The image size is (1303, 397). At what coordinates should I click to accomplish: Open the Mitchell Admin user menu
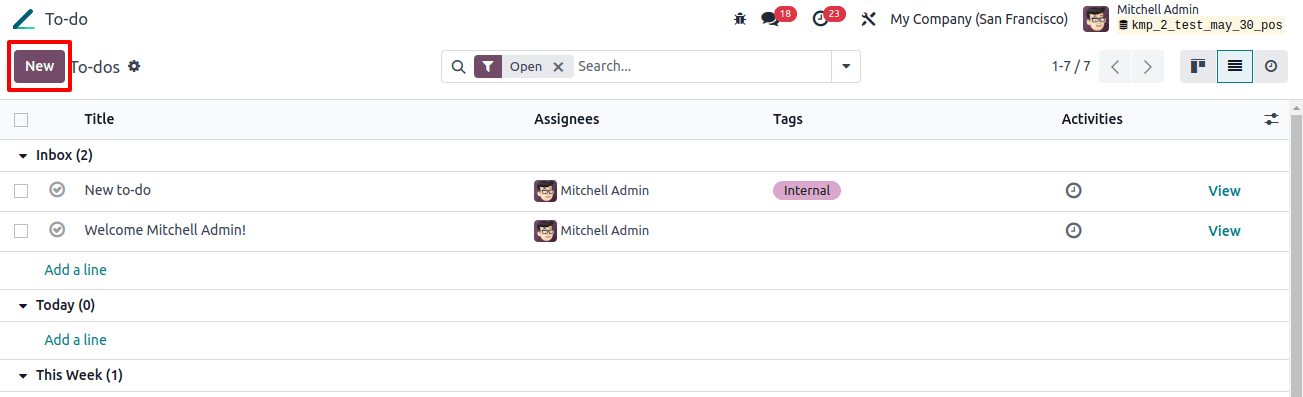tap(1185, 18)
